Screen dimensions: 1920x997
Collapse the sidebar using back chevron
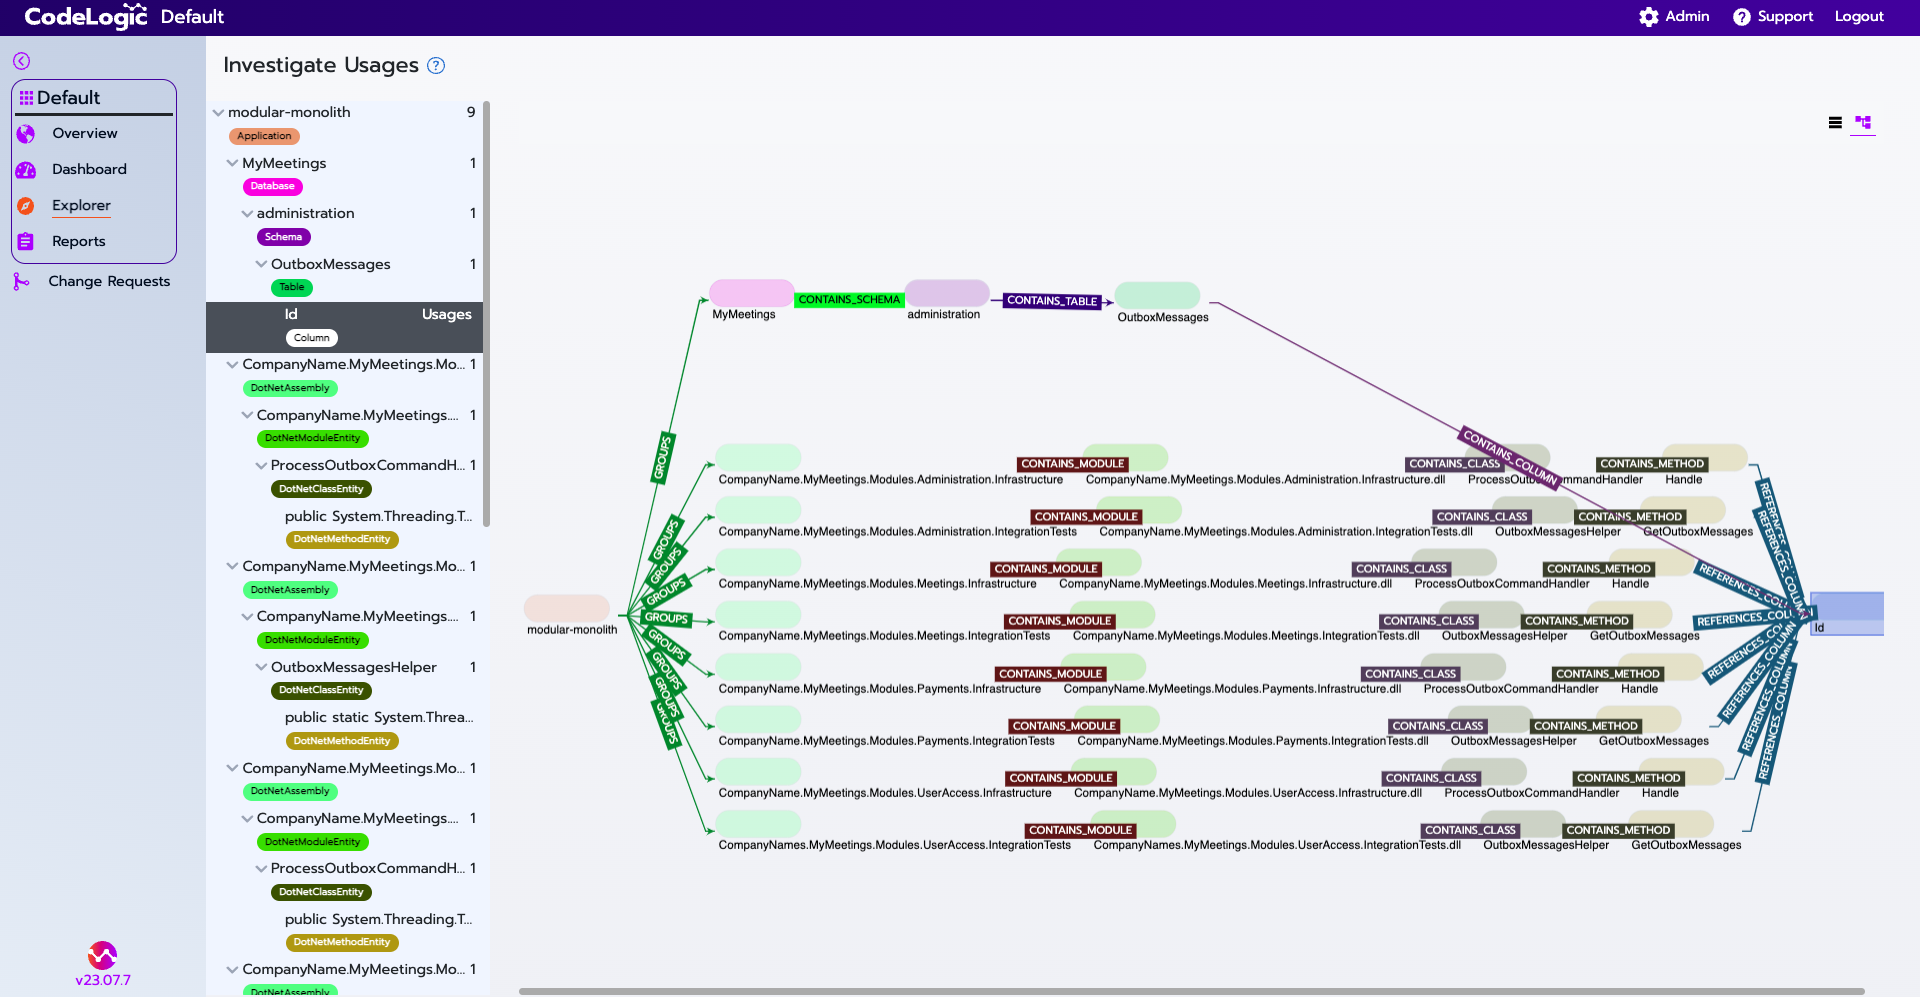coord(21,61)
